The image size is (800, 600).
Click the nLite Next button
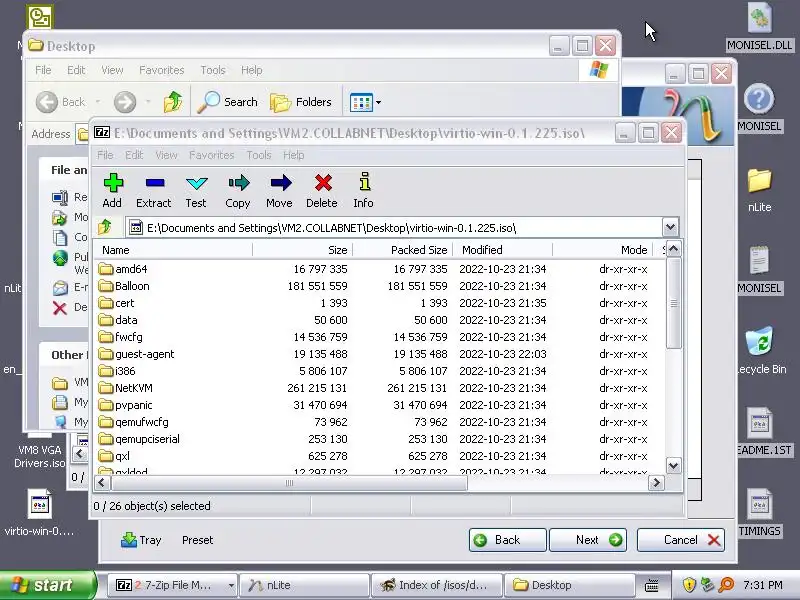tap(588, 540)
